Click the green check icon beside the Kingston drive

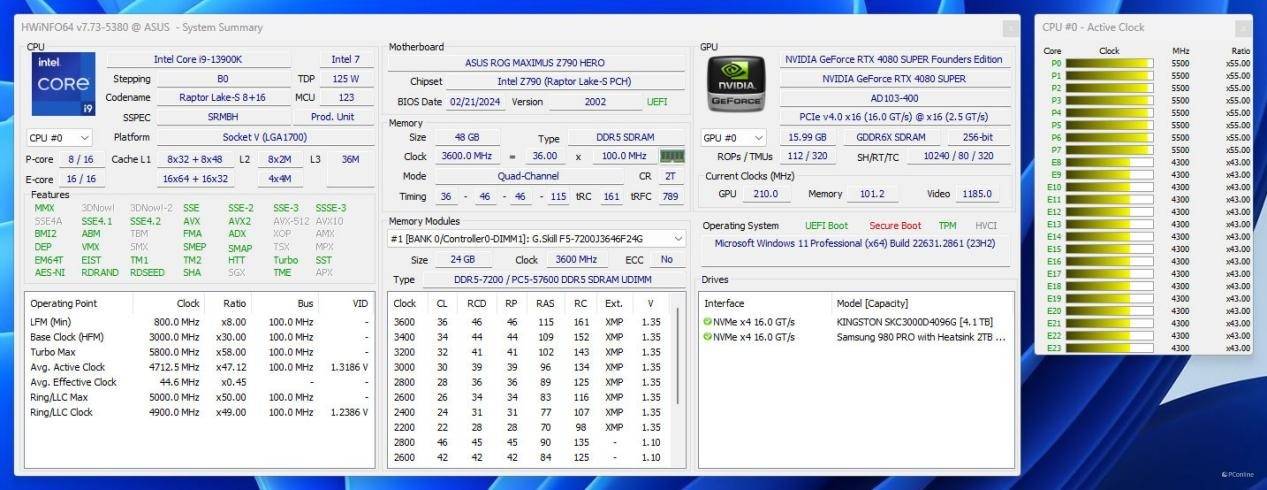click(x=708, y=322)
